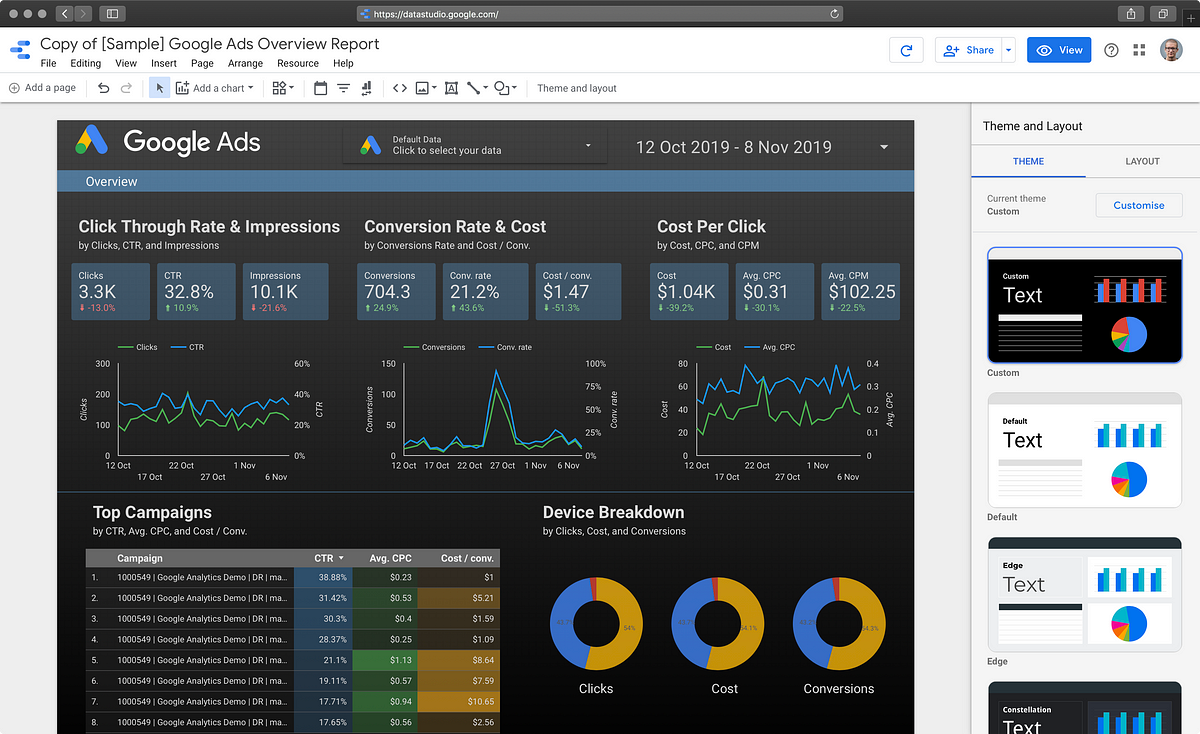1200x734 pixels.
Task: Click the Overview page banner
Action: click(x=486, y=182)
